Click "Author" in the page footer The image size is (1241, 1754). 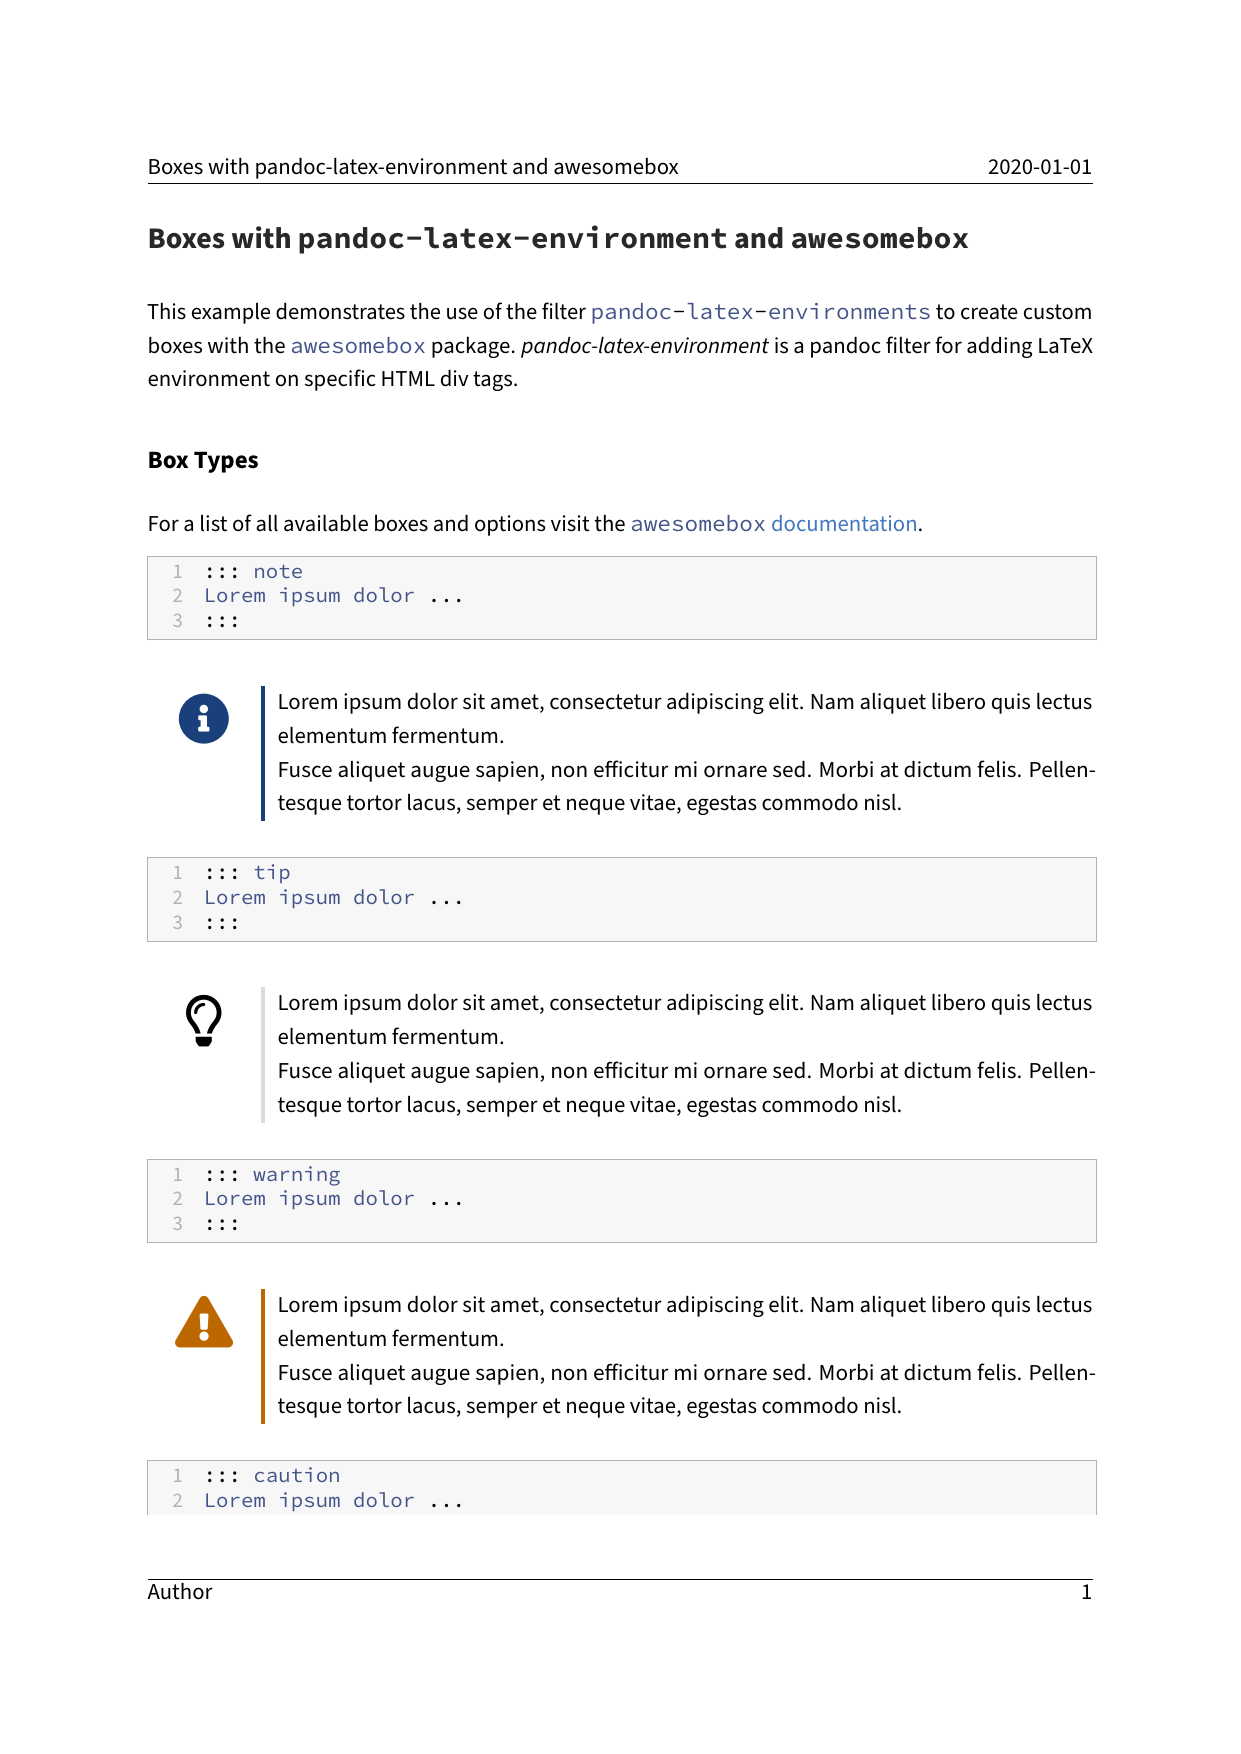point(180,1592)
